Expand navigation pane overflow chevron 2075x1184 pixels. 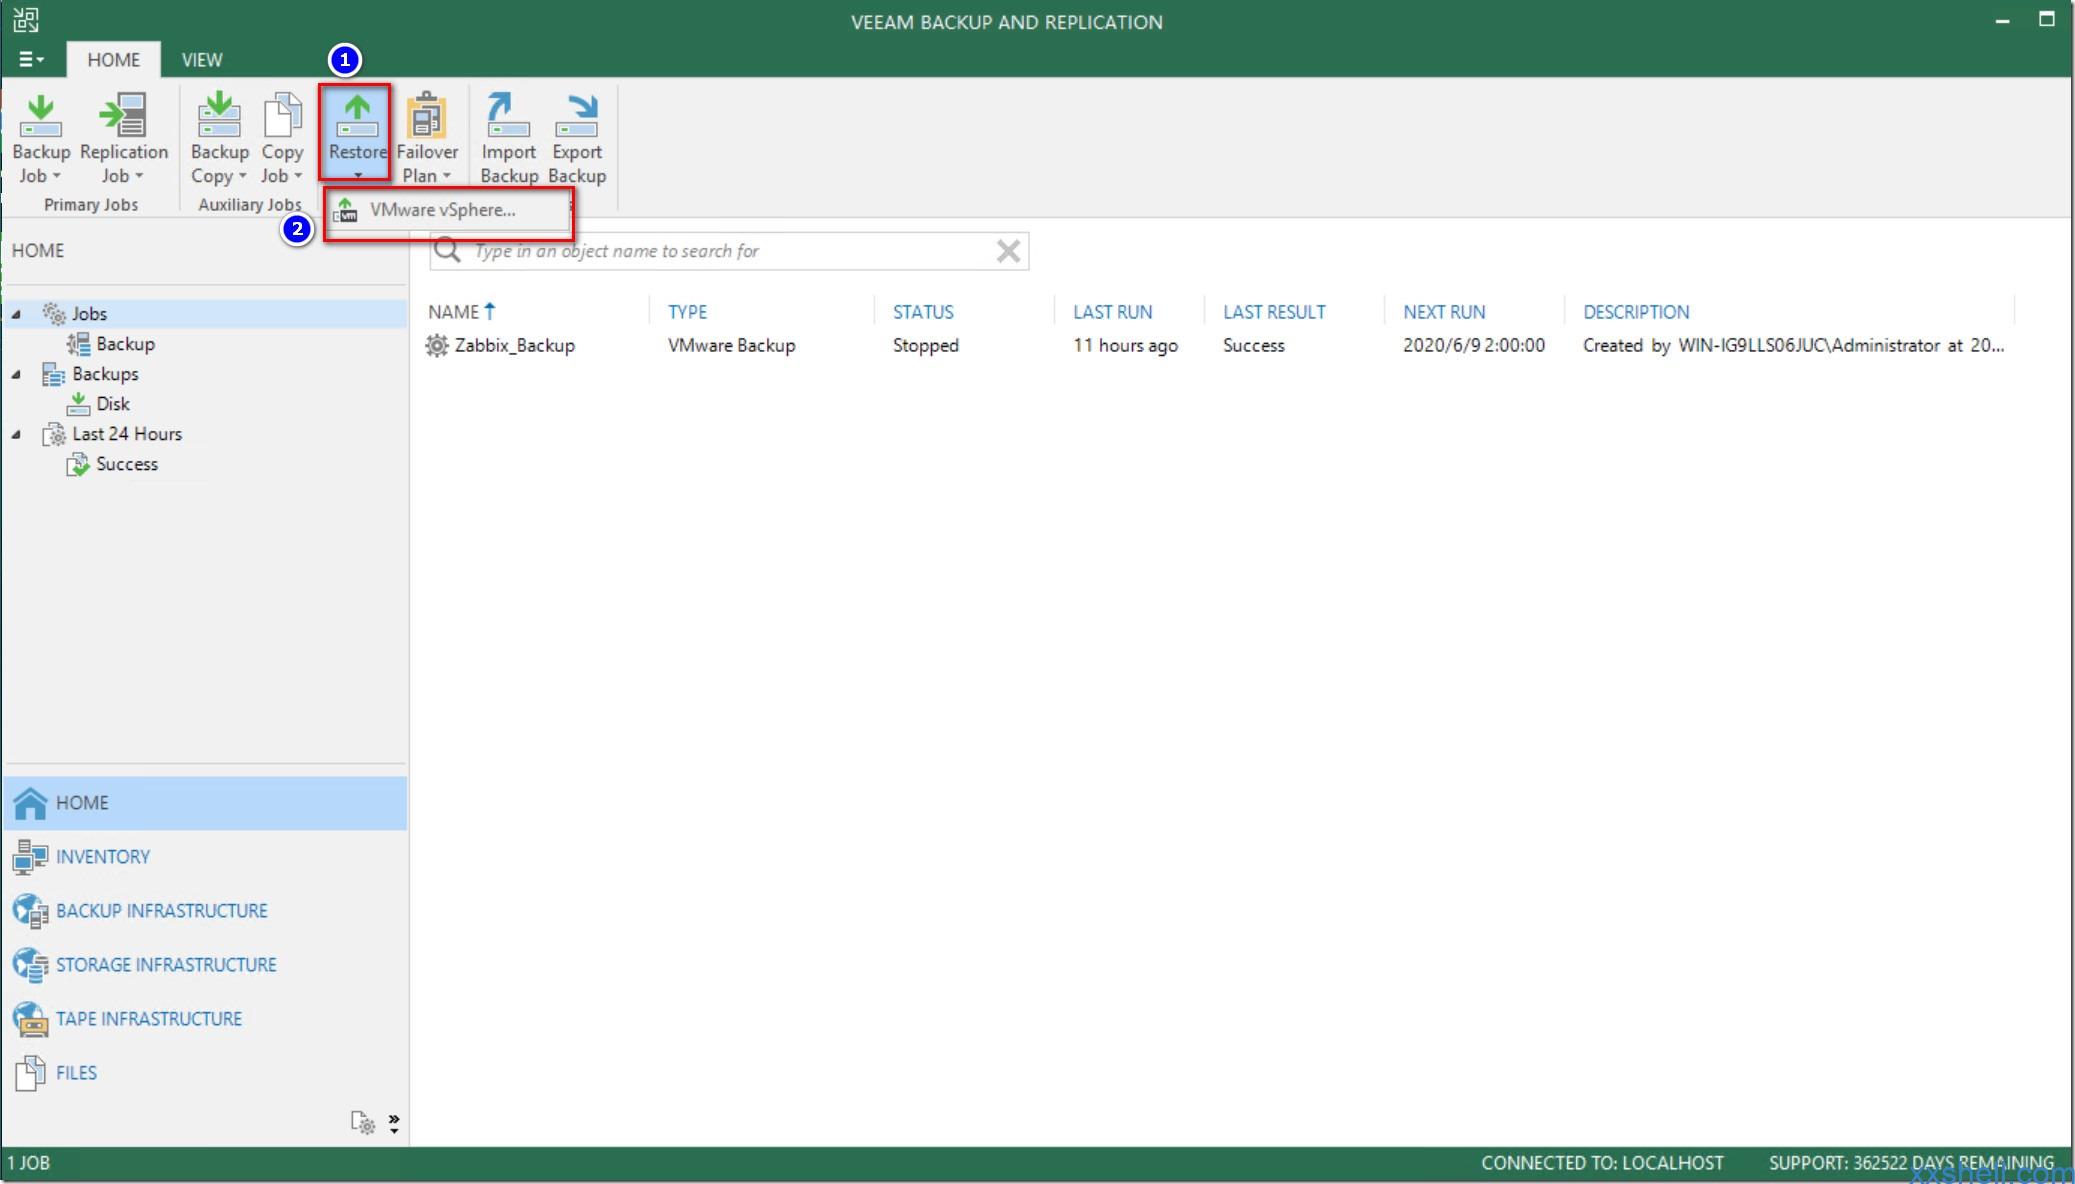(394, 1122)
